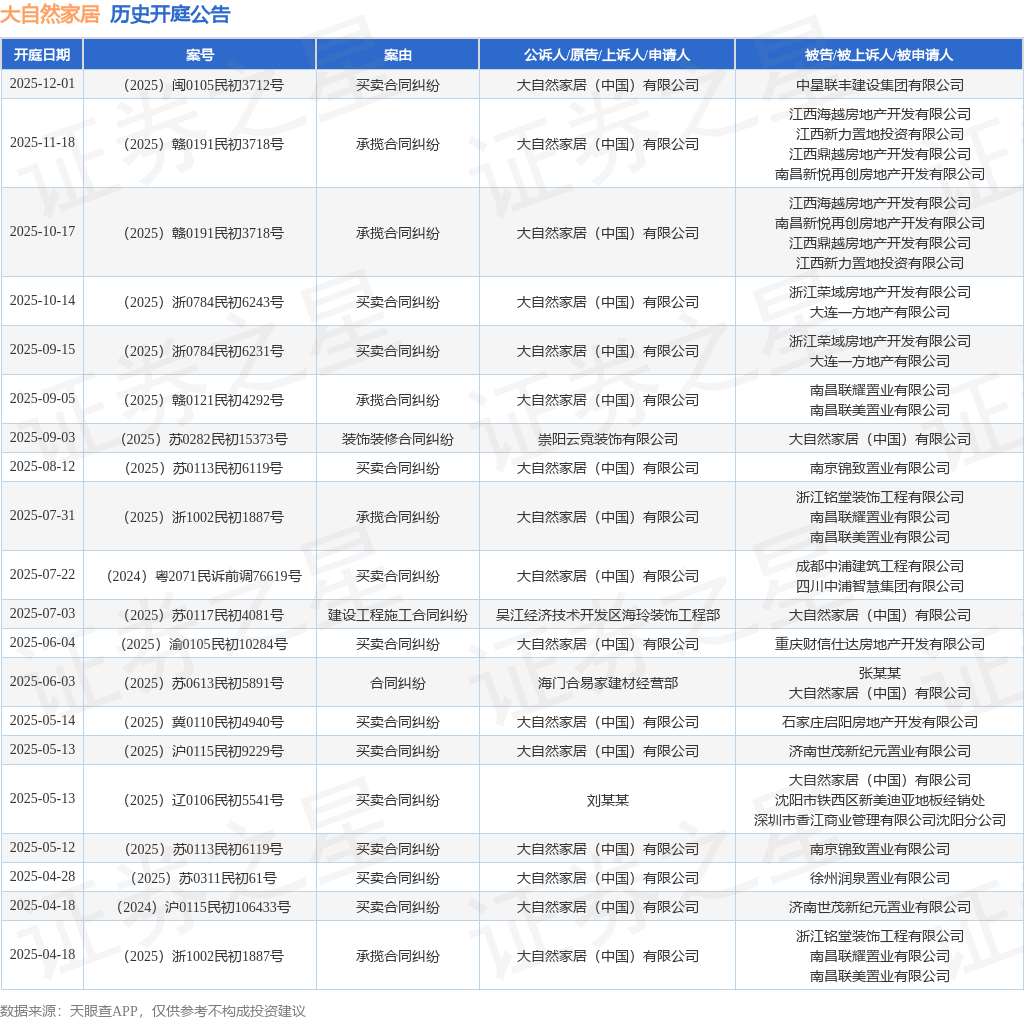This screenshot has width=1024, height=1020.
Task: Click the date 2025-09-03
Action: point(42,438)
